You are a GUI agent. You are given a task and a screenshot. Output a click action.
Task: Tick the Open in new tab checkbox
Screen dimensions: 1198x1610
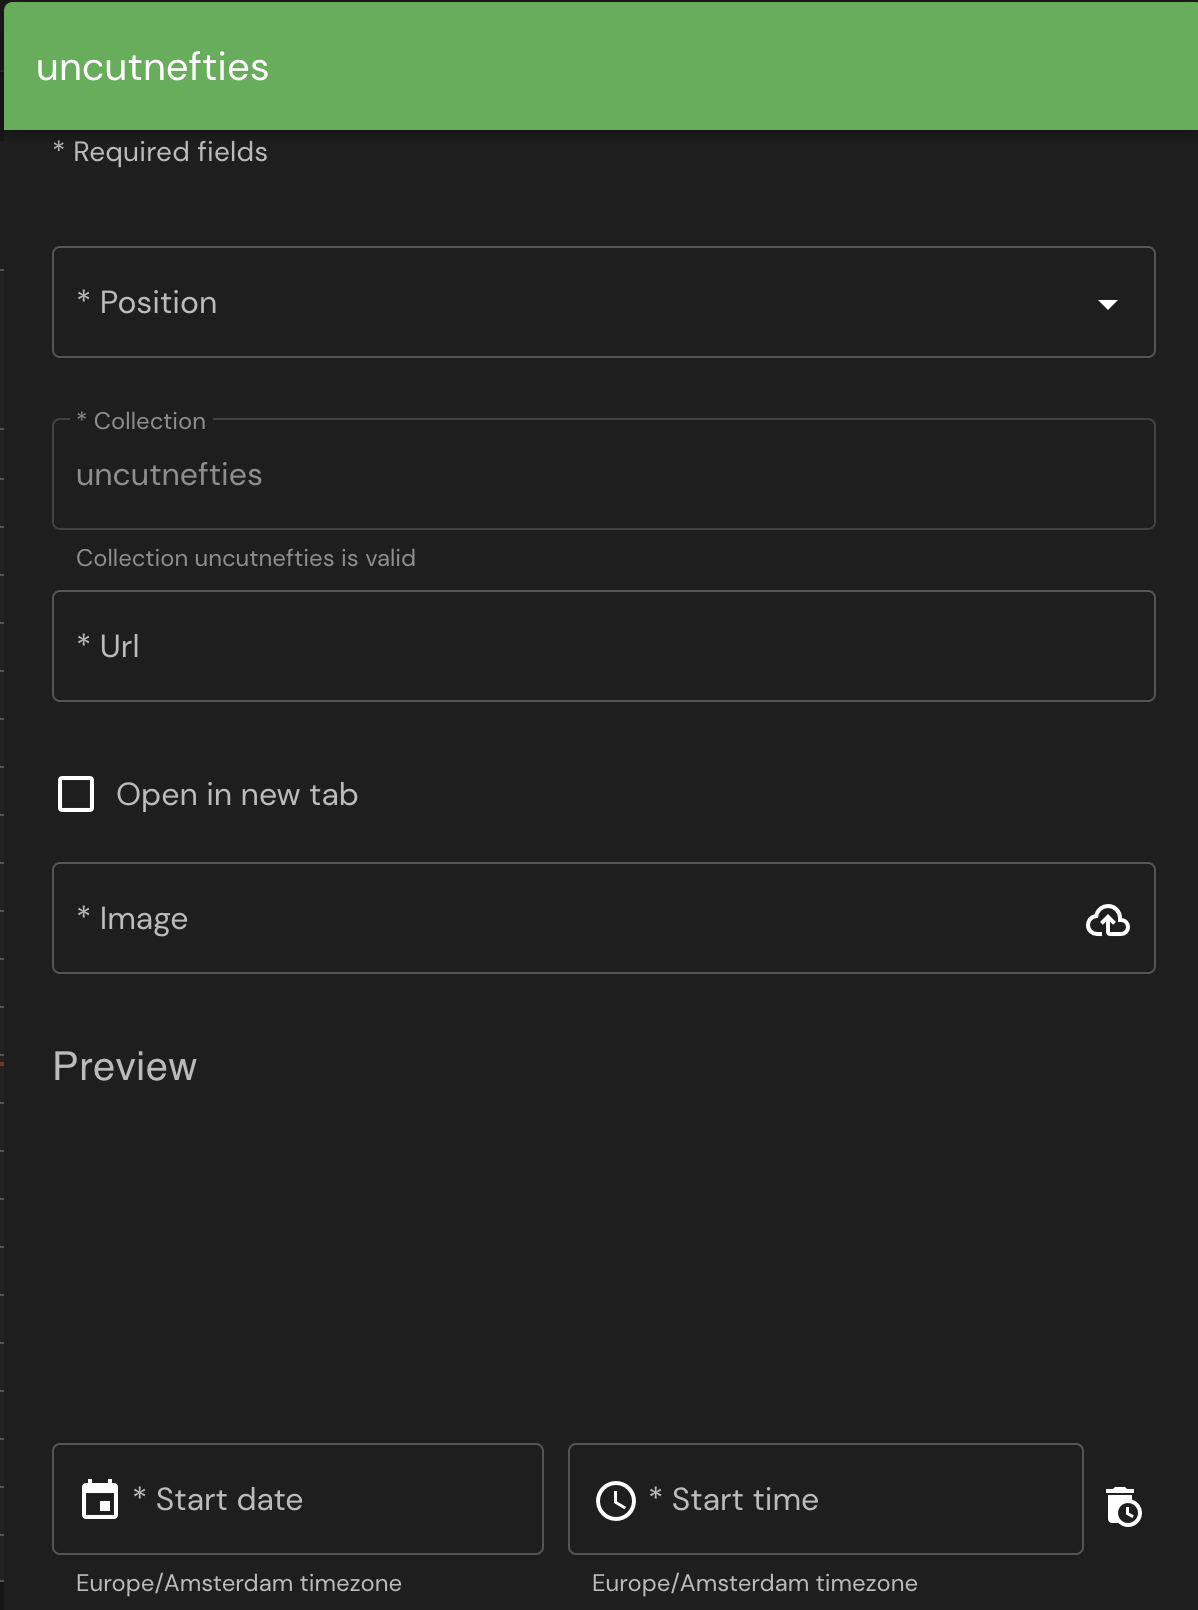[x=76, y=794]
